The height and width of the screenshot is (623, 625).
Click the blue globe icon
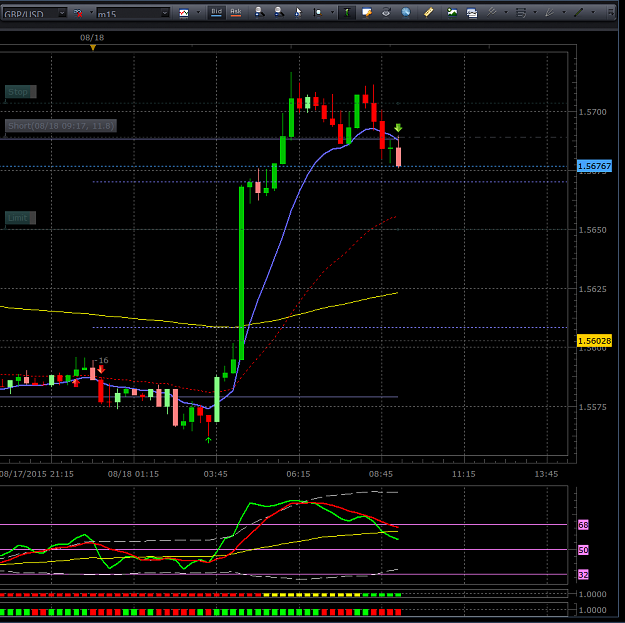pos(406,13)
